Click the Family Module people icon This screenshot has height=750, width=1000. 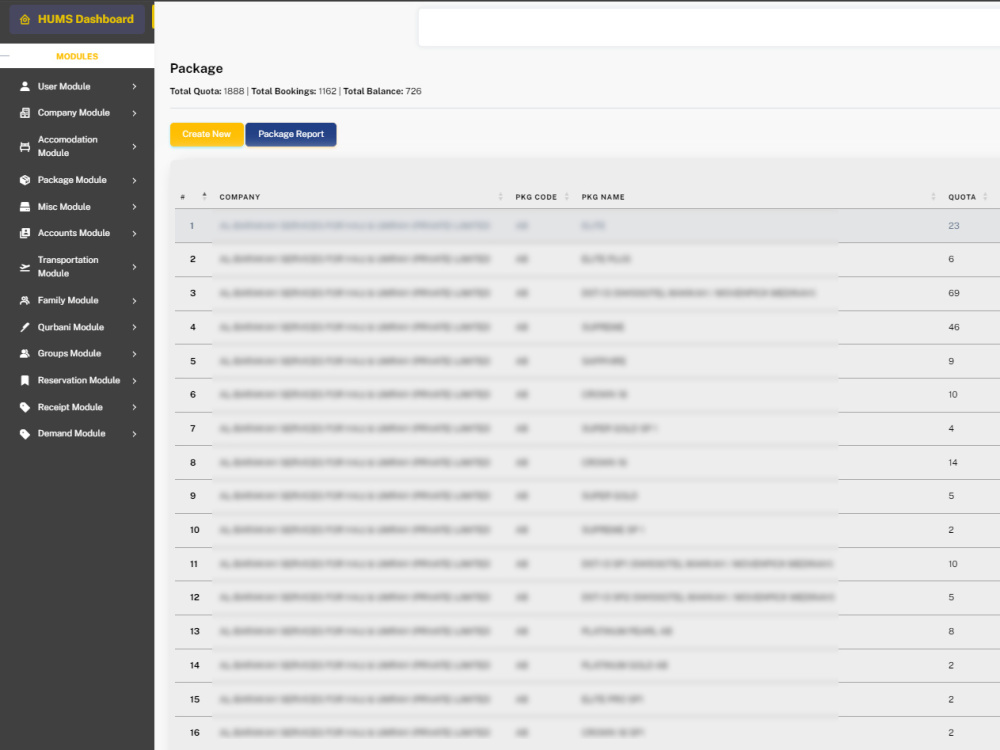[25, 300]
